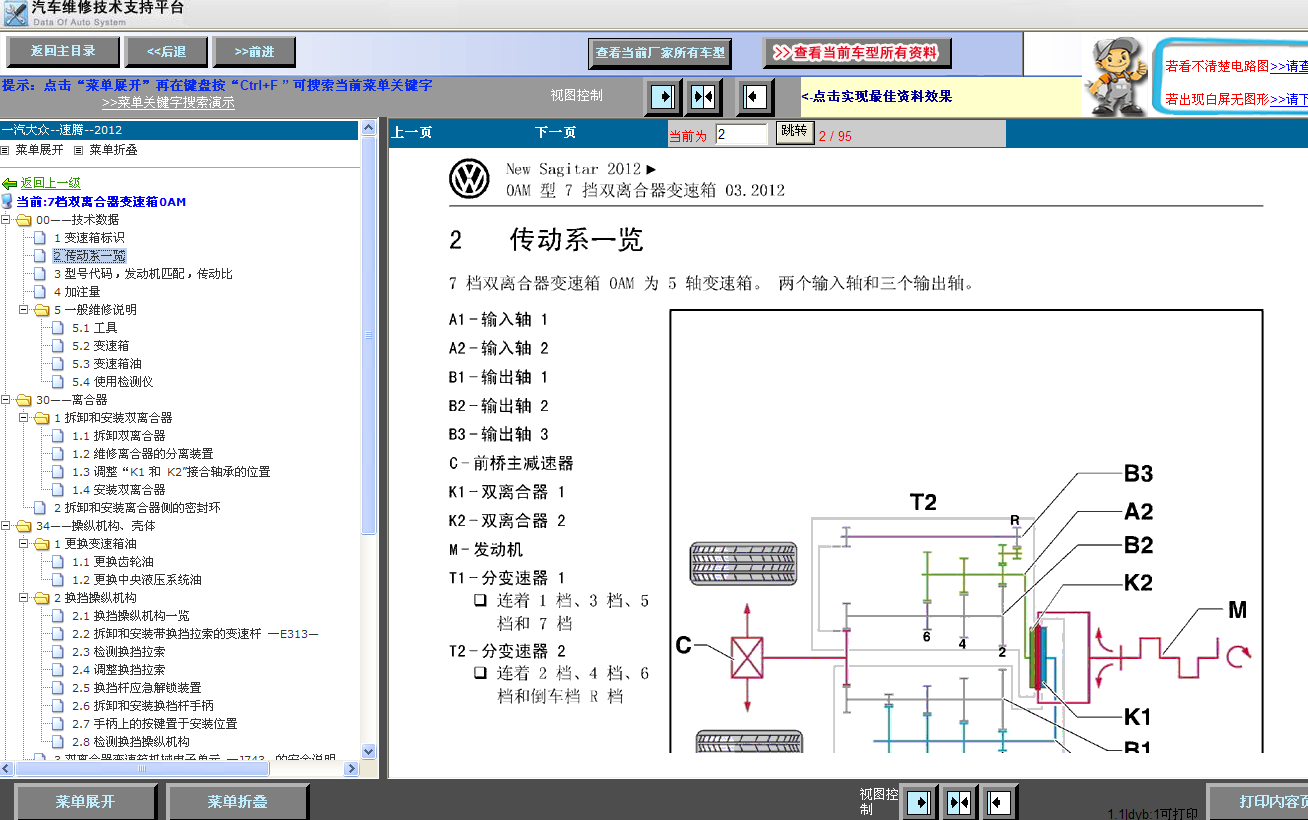Open 3 型号代码,发动机匹配,传动比

point(143,274)
